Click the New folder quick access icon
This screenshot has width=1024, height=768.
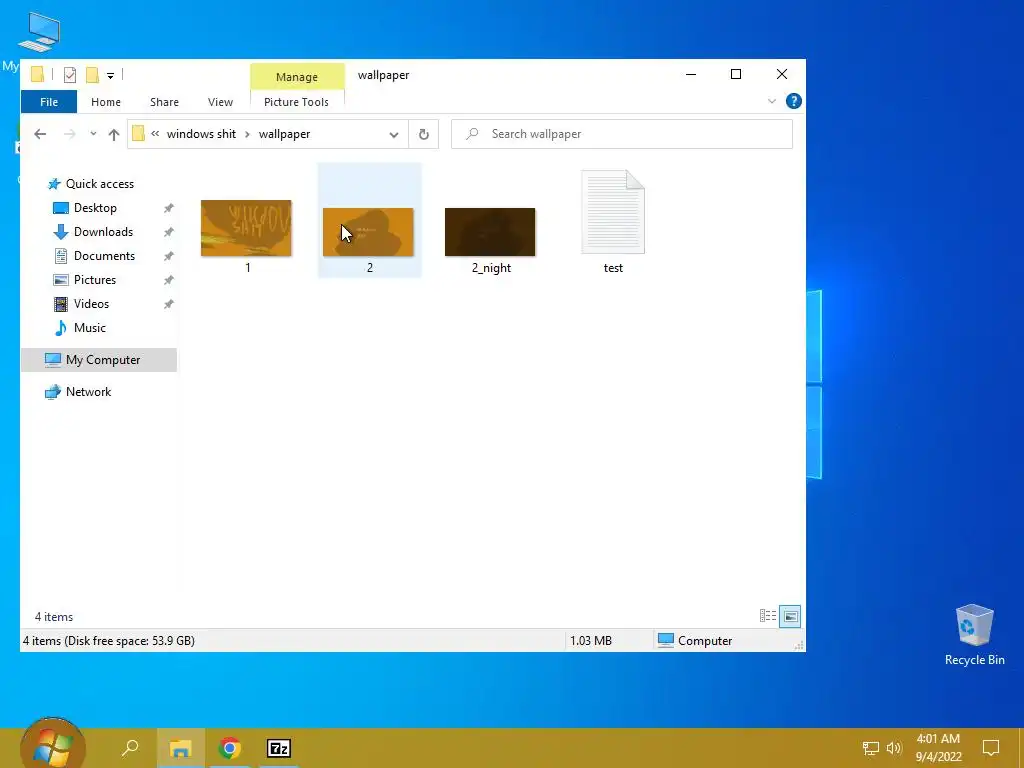[92, 75]
